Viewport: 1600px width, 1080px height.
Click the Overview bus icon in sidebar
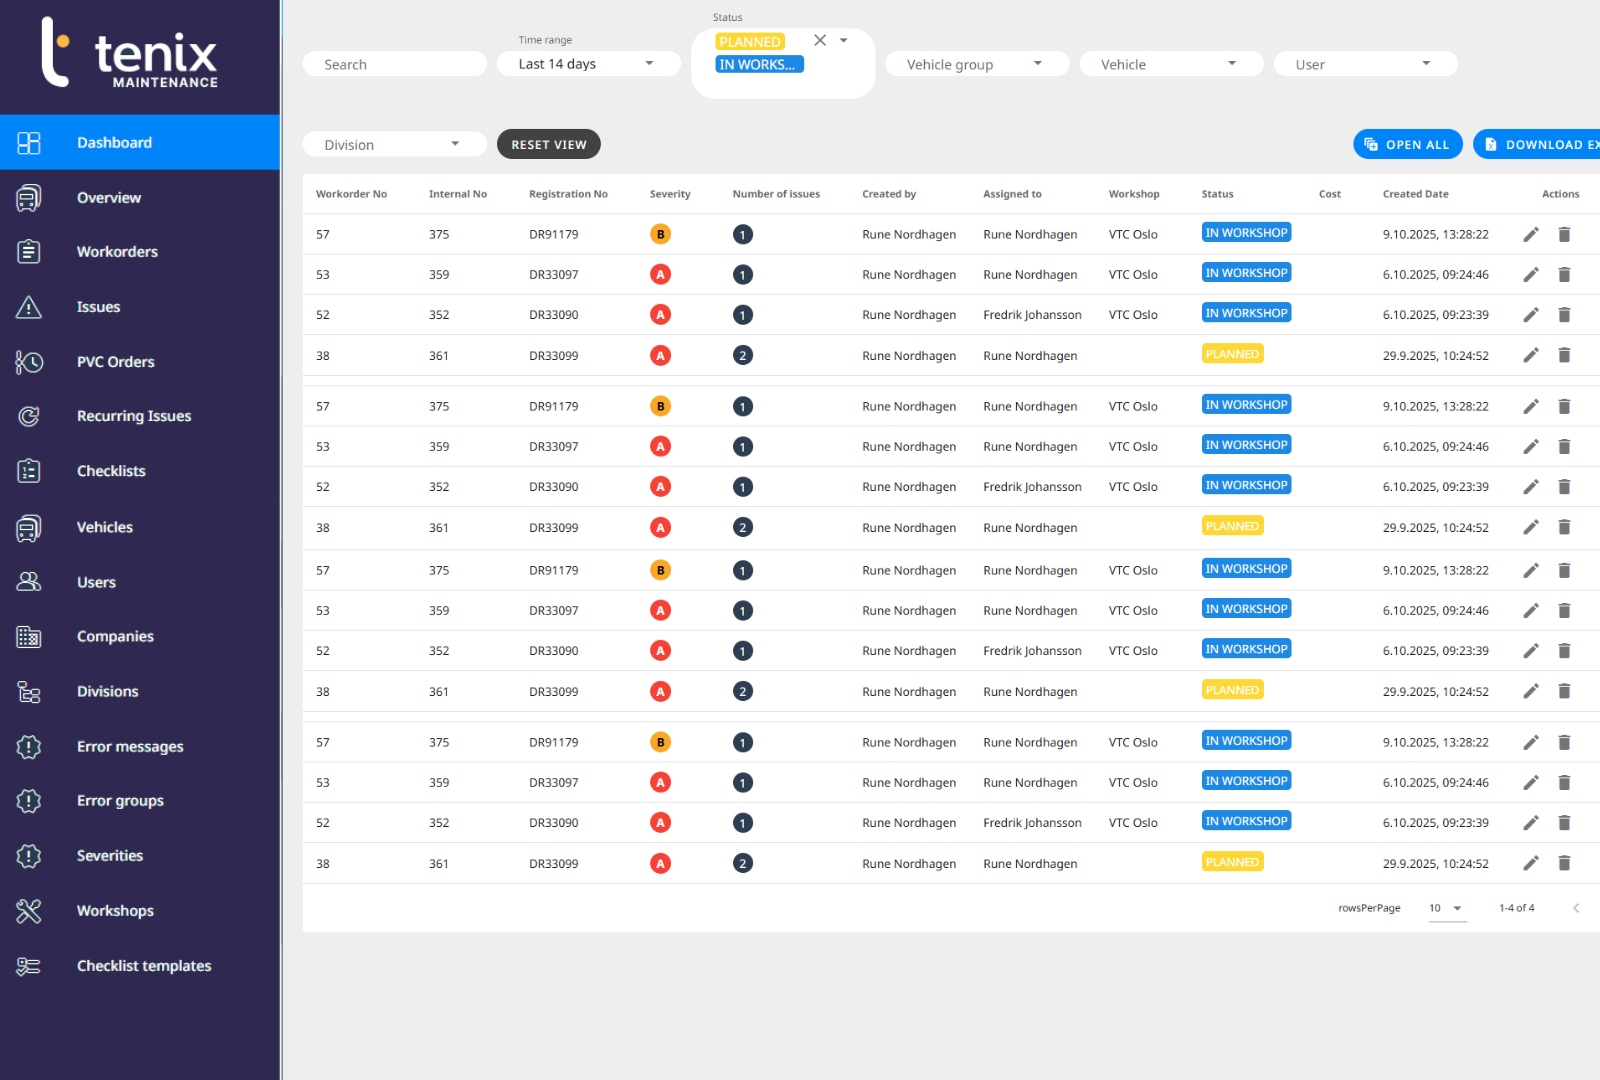click(29, 198)
